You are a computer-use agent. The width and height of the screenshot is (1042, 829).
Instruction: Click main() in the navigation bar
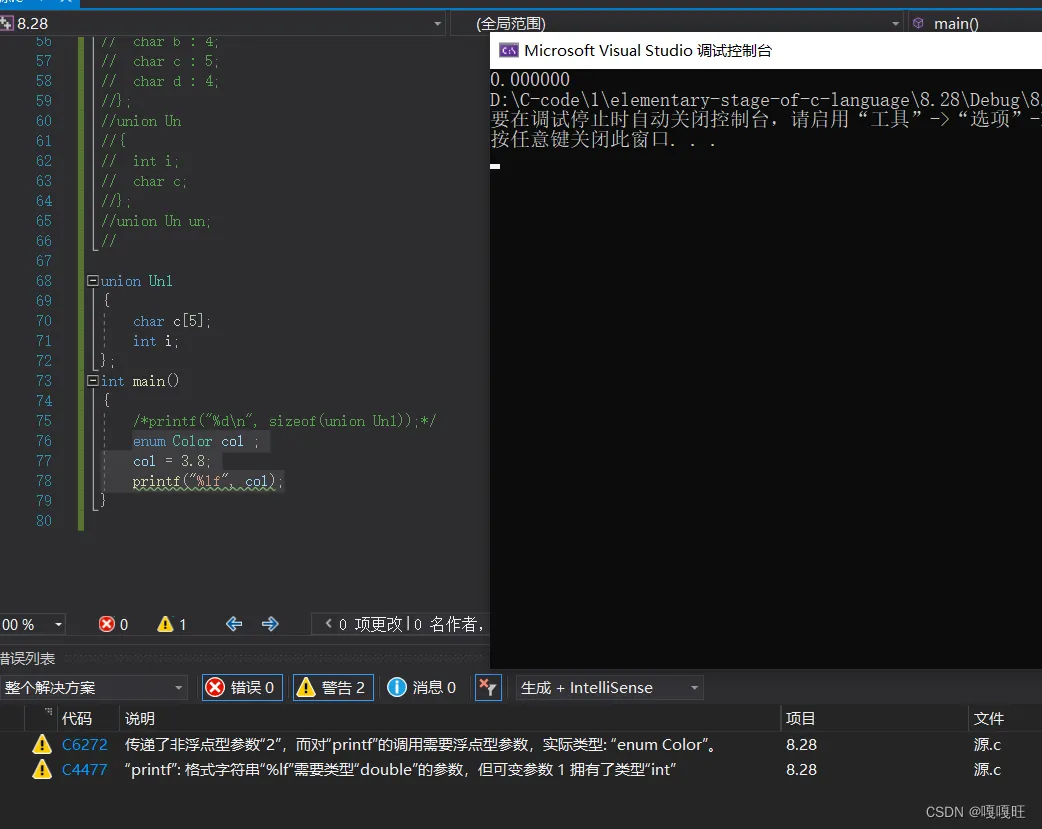click(956, 24)
